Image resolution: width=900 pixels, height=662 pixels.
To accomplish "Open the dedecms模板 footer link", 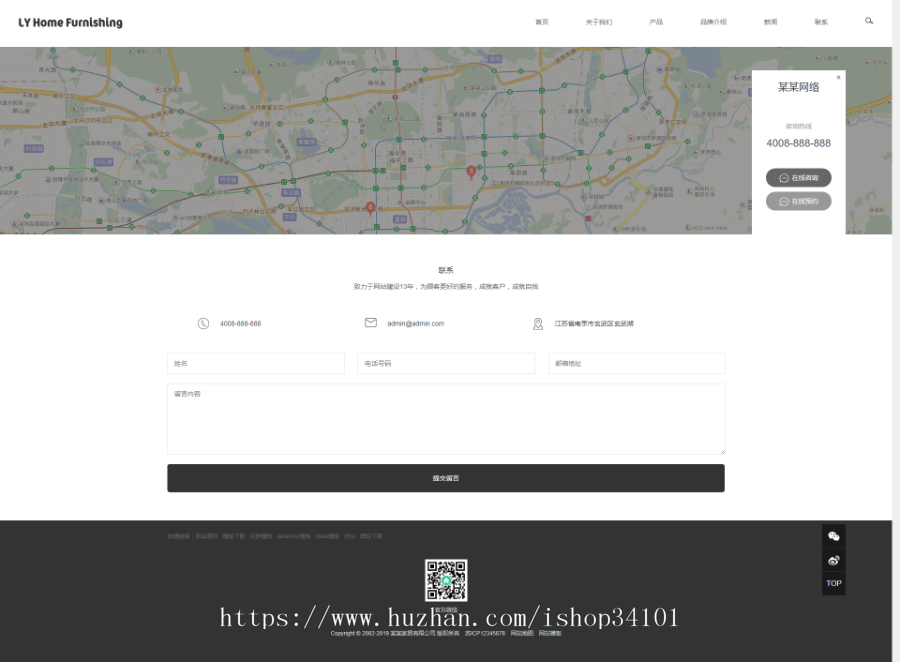I will point(292,536).
